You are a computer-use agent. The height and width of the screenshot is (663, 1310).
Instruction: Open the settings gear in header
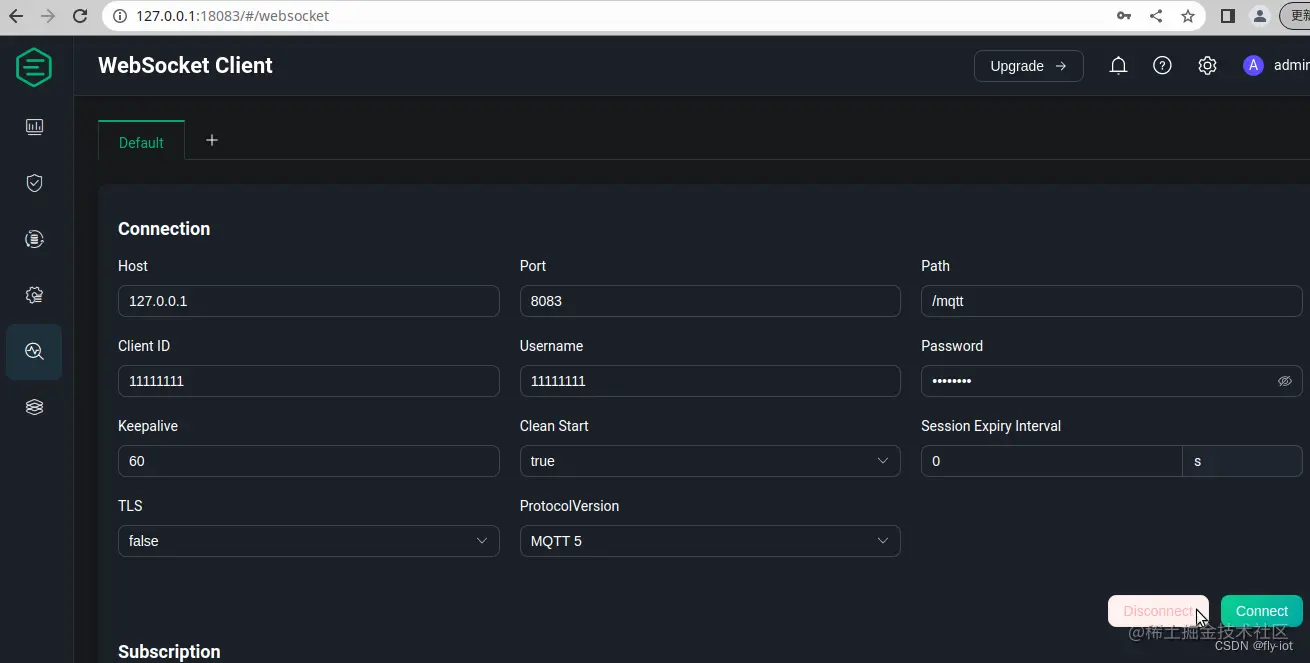tap(1207, 65)
